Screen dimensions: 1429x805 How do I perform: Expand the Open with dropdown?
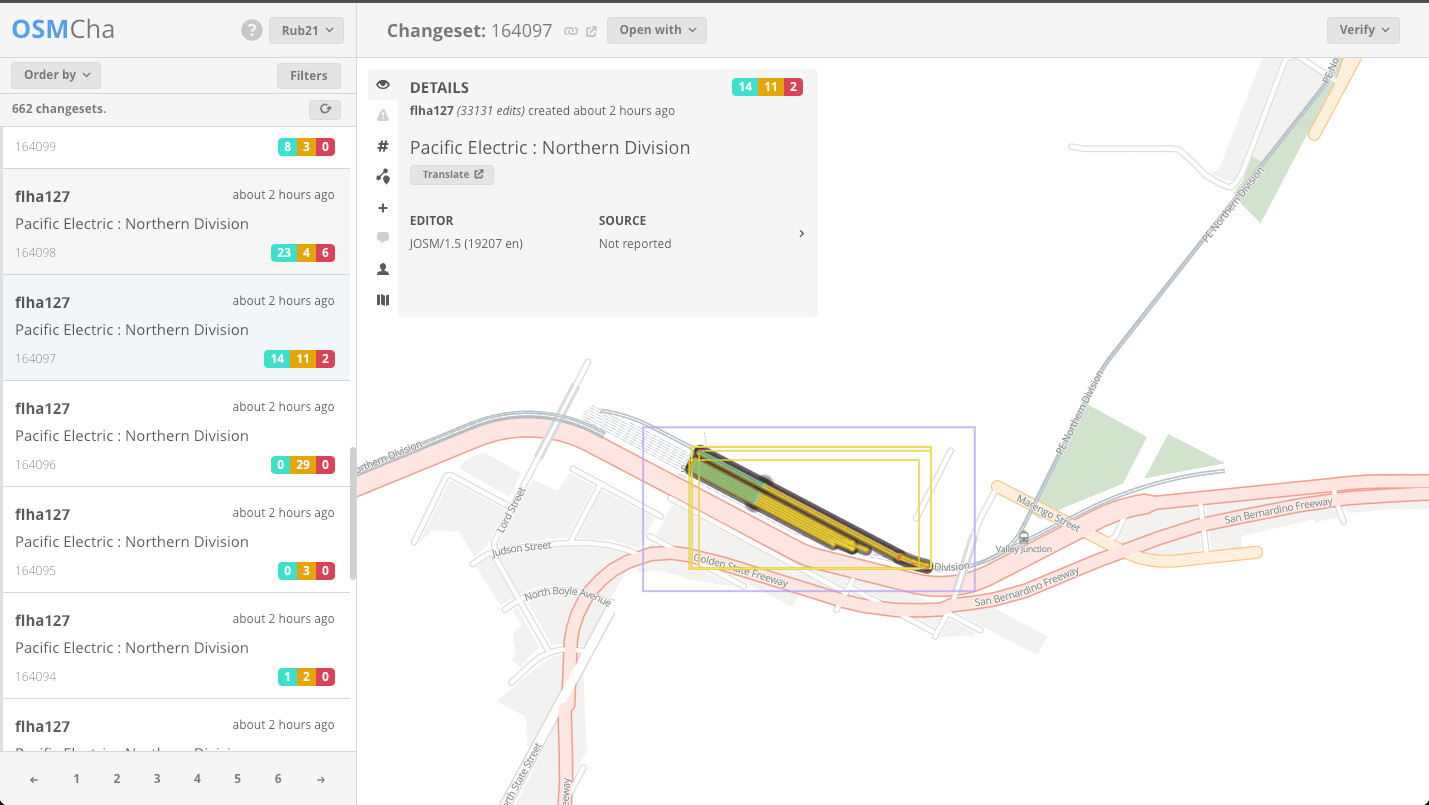[x=656, y=30]
